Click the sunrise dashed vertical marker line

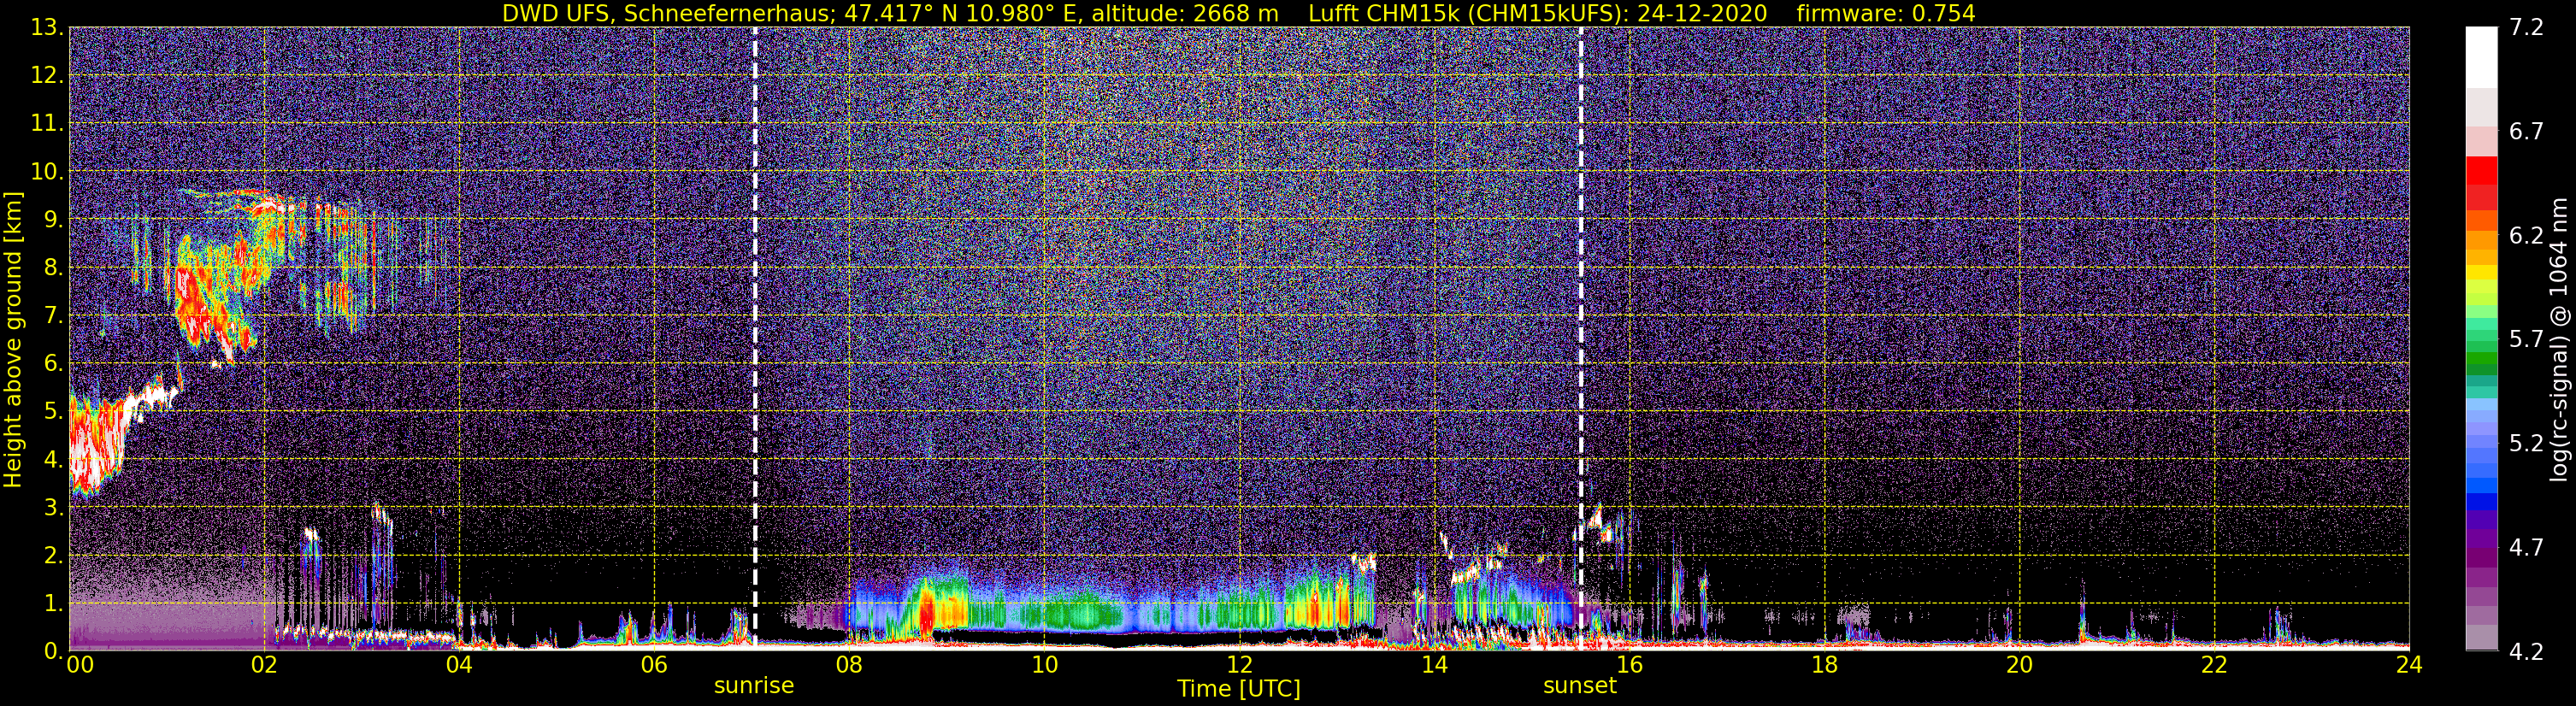coord(754,338)
